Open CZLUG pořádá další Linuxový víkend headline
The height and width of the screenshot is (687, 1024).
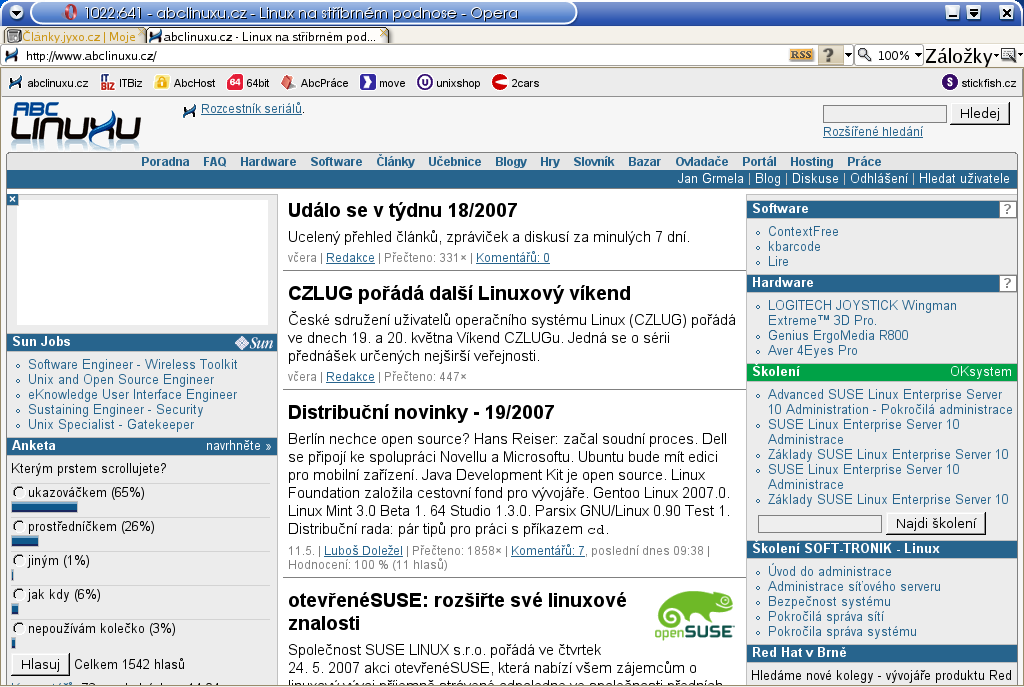tap(459, 293)
